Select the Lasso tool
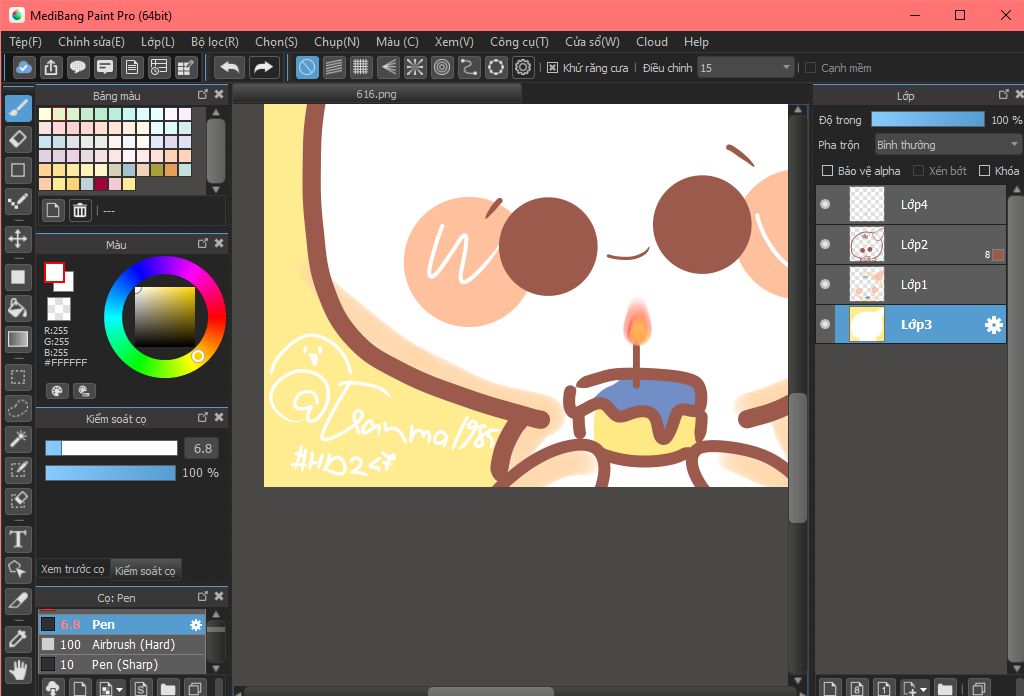This screenshot has width=1024, height=696. [18, 409]
